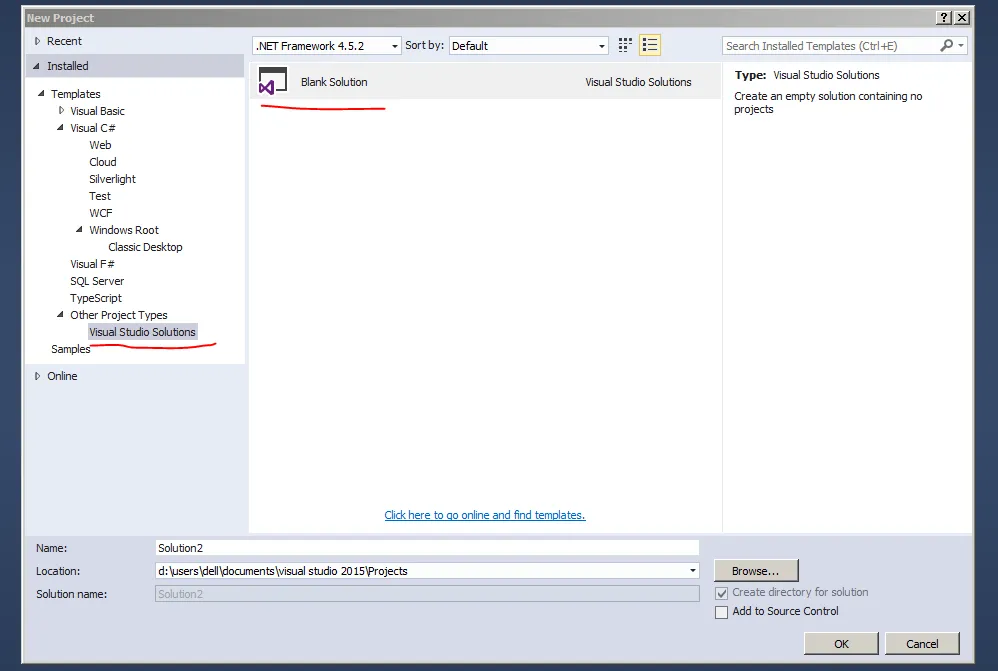Click the Cancel button
998x671 pixels.
click(922, 644)
